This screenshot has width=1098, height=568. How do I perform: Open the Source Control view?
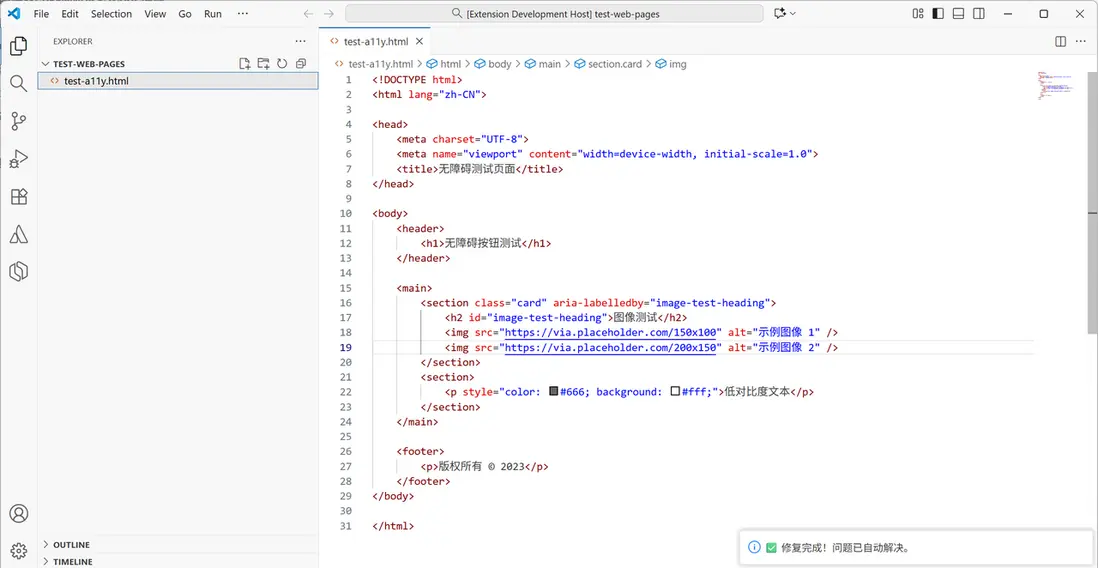[x=18, y=121]
